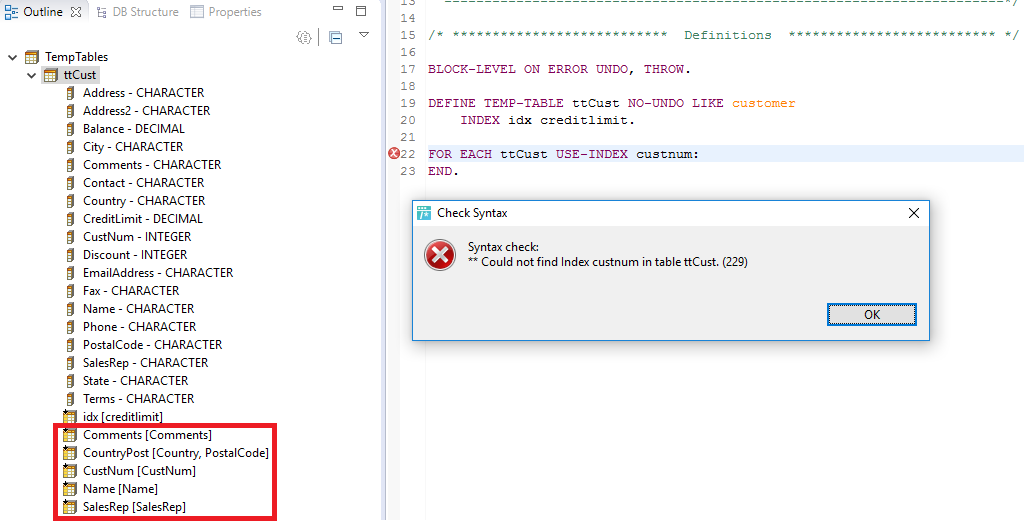Select Terms - CHARACTER field
The image size is (1025, 521).
tap(138, 398)
